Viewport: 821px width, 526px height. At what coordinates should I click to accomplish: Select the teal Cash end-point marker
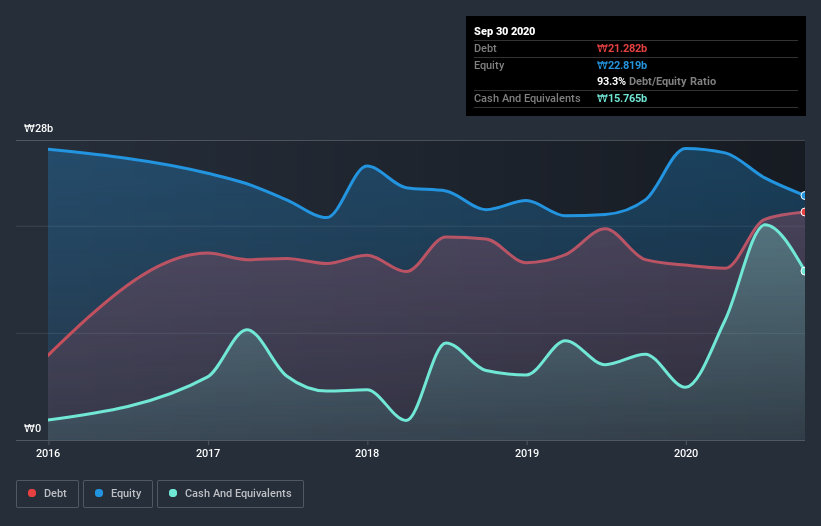(804, 271)
